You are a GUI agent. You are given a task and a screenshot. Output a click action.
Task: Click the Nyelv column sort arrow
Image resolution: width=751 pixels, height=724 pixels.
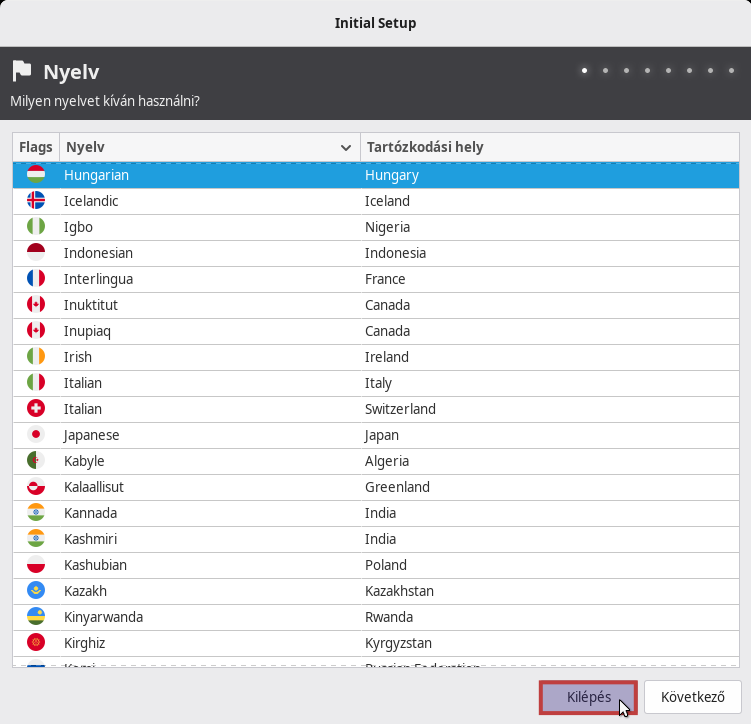(346, 148)
